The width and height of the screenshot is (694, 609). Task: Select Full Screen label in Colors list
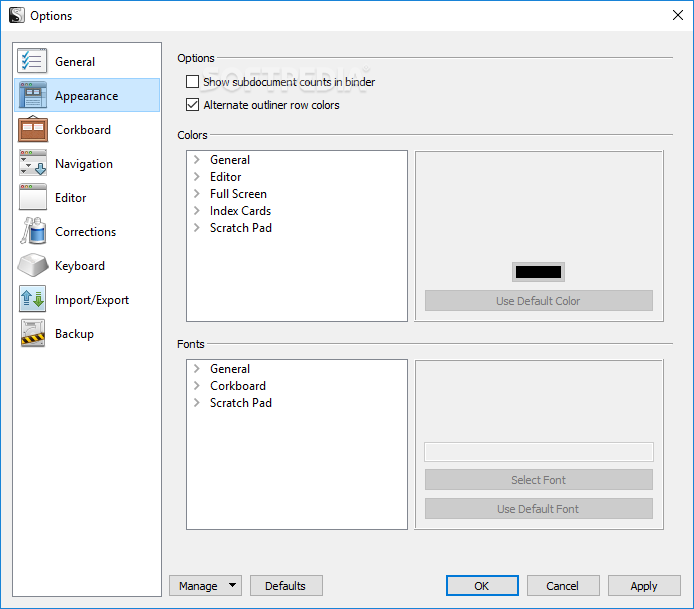coord(238,194)
